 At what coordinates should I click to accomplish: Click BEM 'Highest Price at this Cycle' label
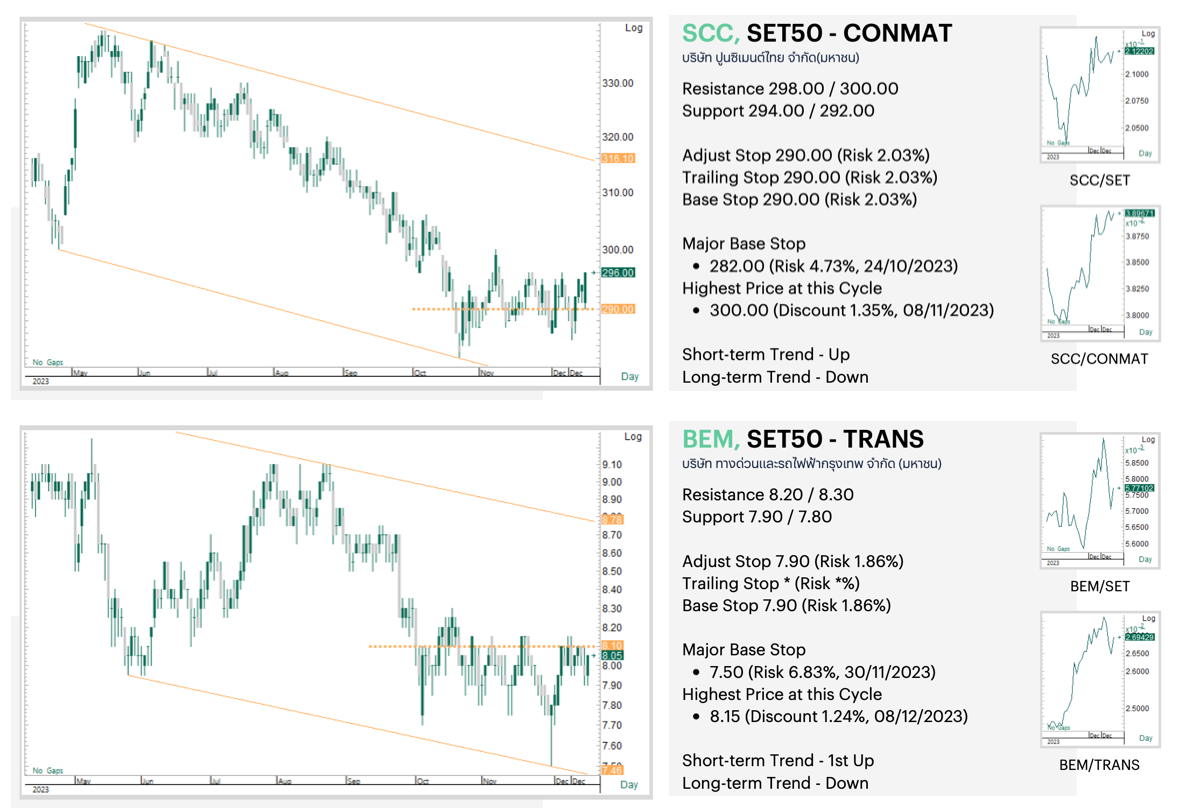click(x=782, y=694)
